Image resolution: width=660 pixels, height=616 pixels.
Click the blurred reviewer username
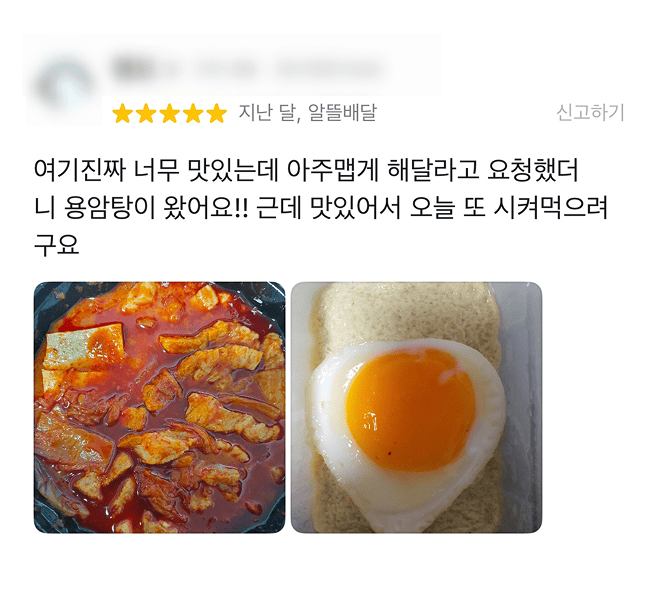248,68
